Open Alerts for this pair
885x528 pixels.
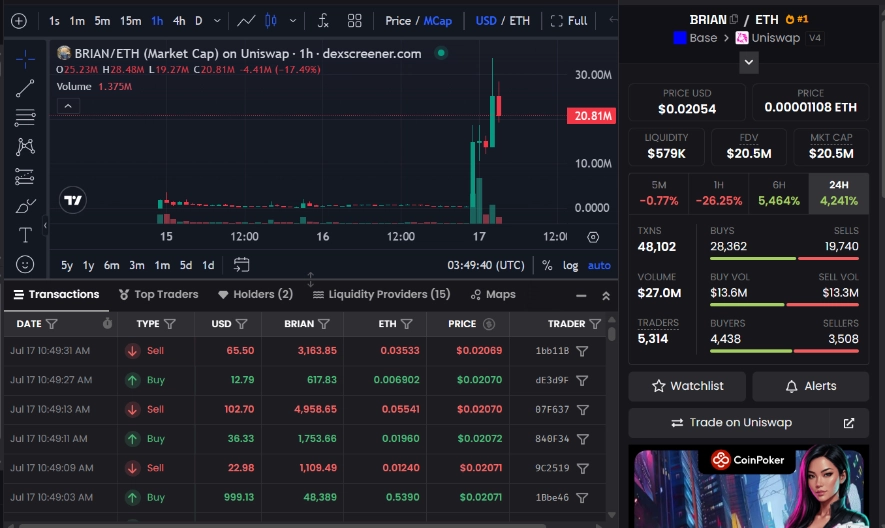click(810, 386)
